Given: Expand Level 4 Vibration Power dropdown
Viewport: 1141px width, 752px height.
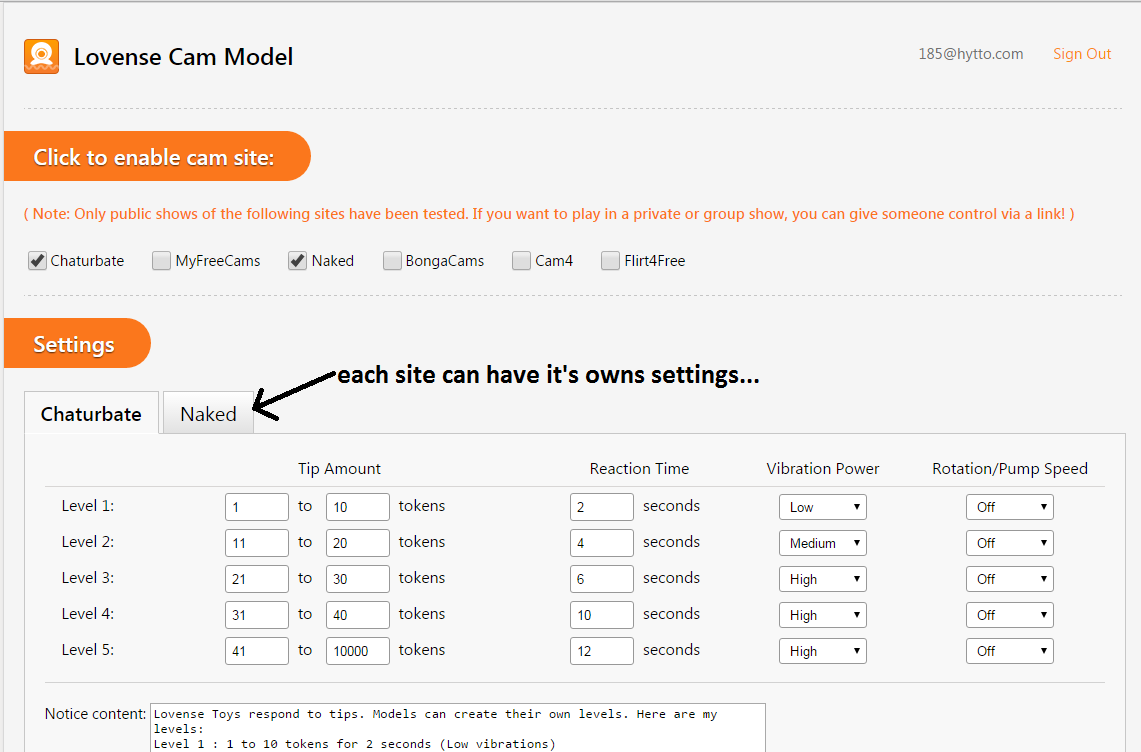Looking at the screenshot, I should (x=822, y=615).
